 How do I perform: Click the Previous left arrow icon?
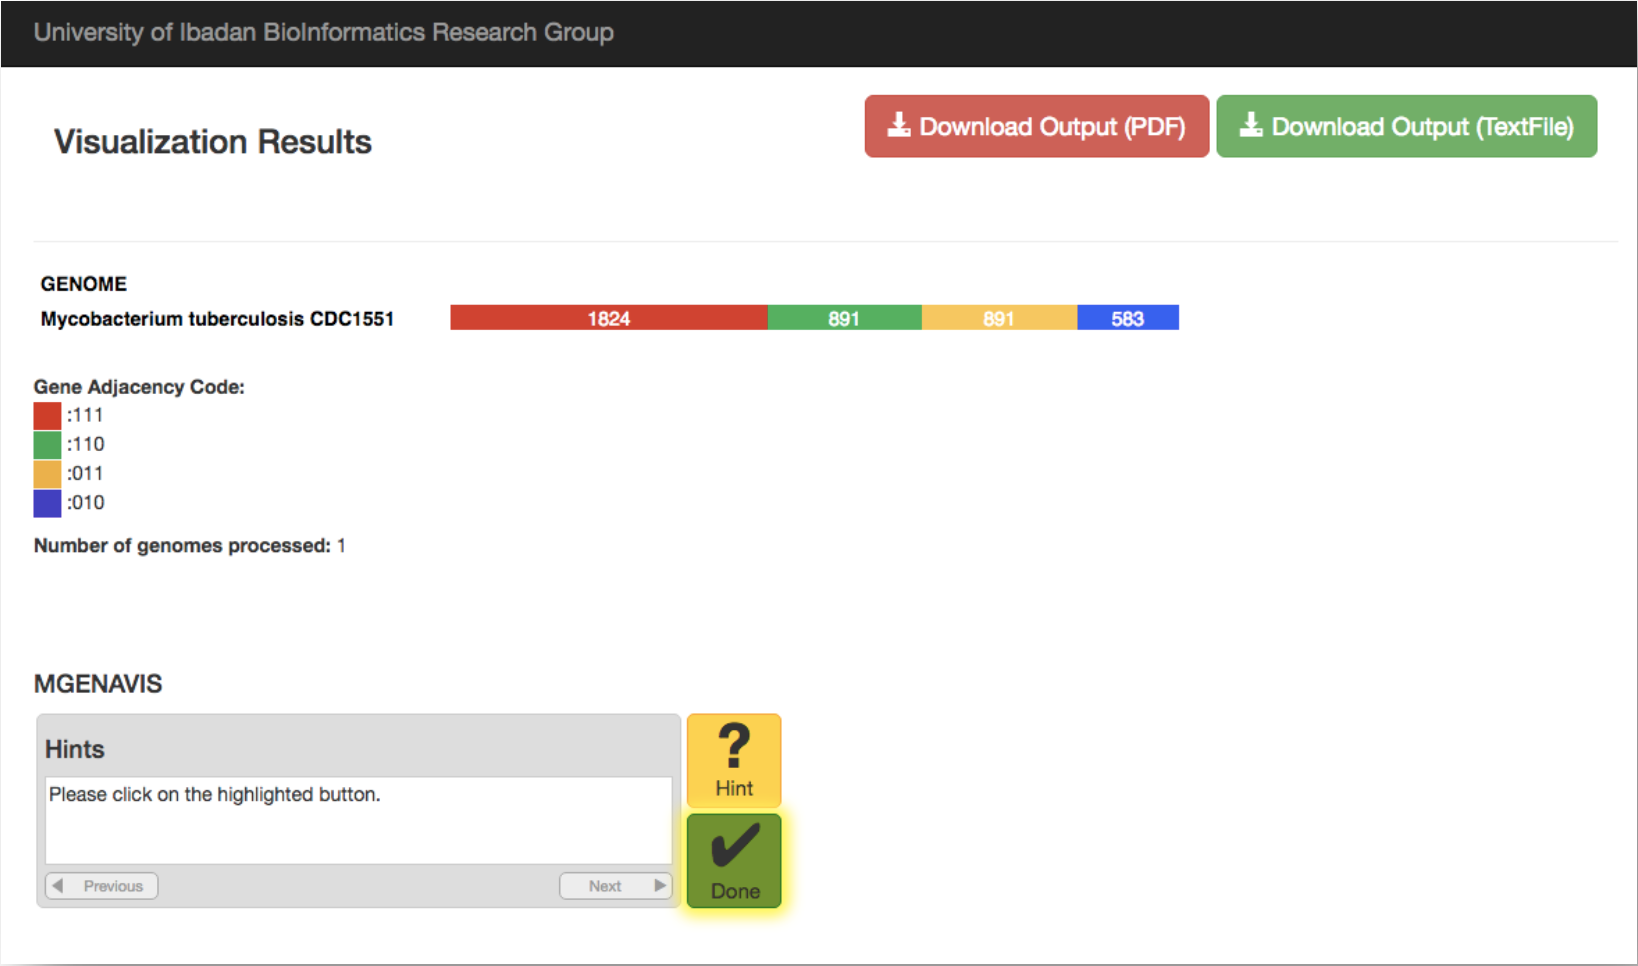coord(58,886)
